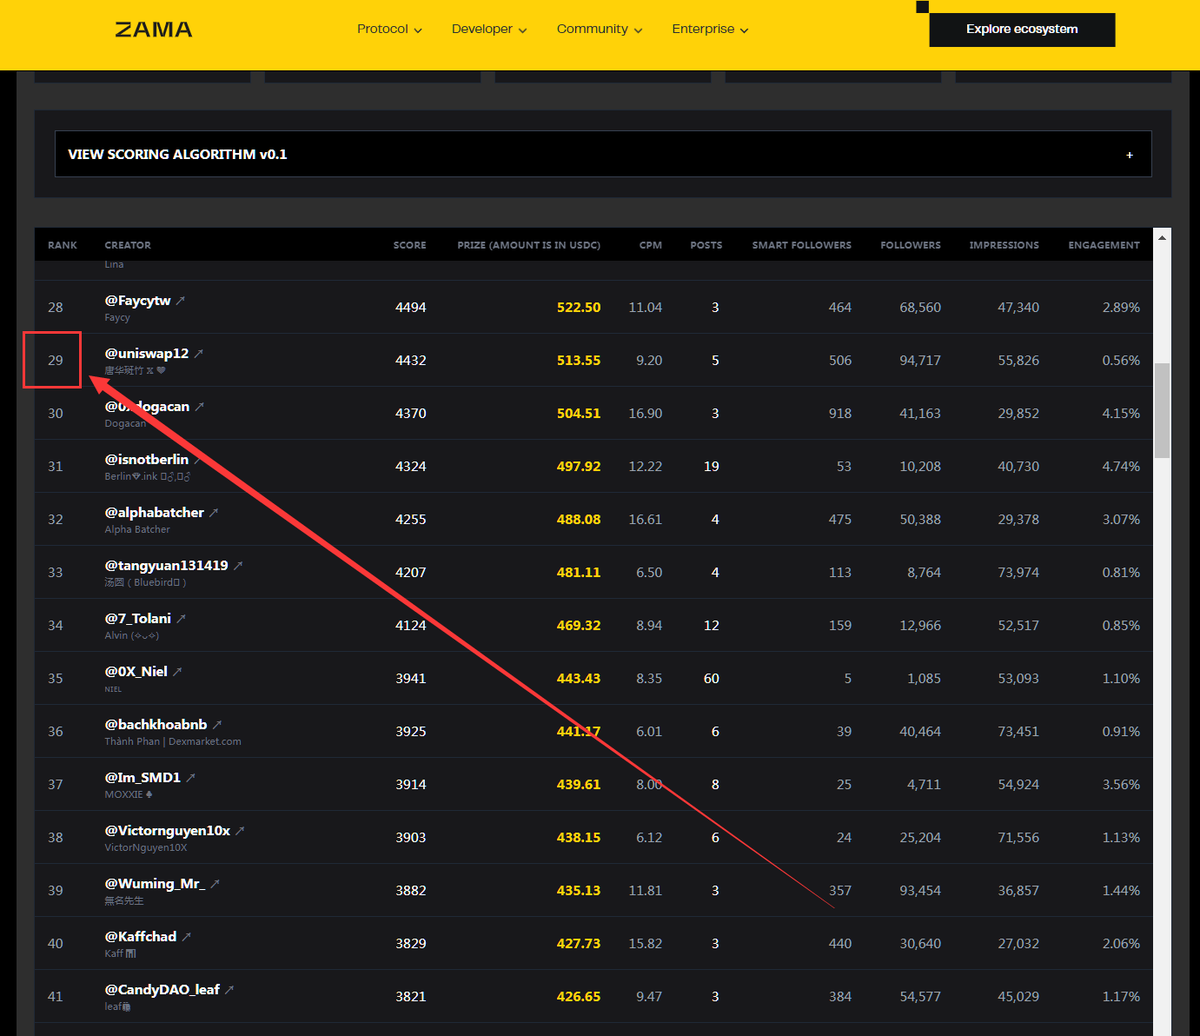
Task: Open external link icon next to @Wuming_Mr_
Action: pyautogui.click(x=214, y=883)
